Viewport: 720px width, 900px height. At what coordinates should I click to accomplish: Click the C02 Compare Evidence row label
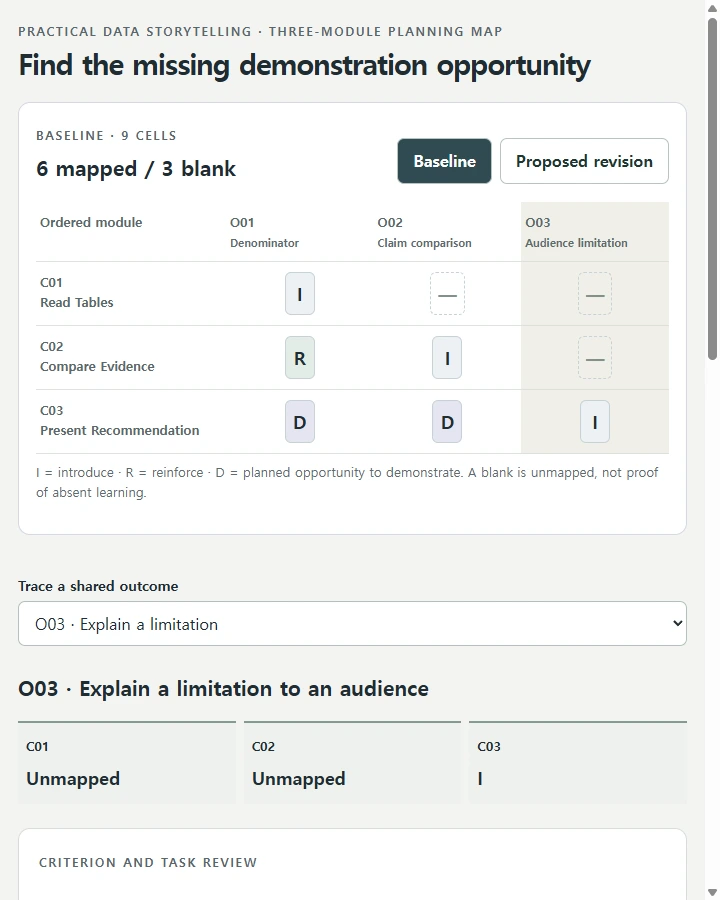tap(97, 356)
